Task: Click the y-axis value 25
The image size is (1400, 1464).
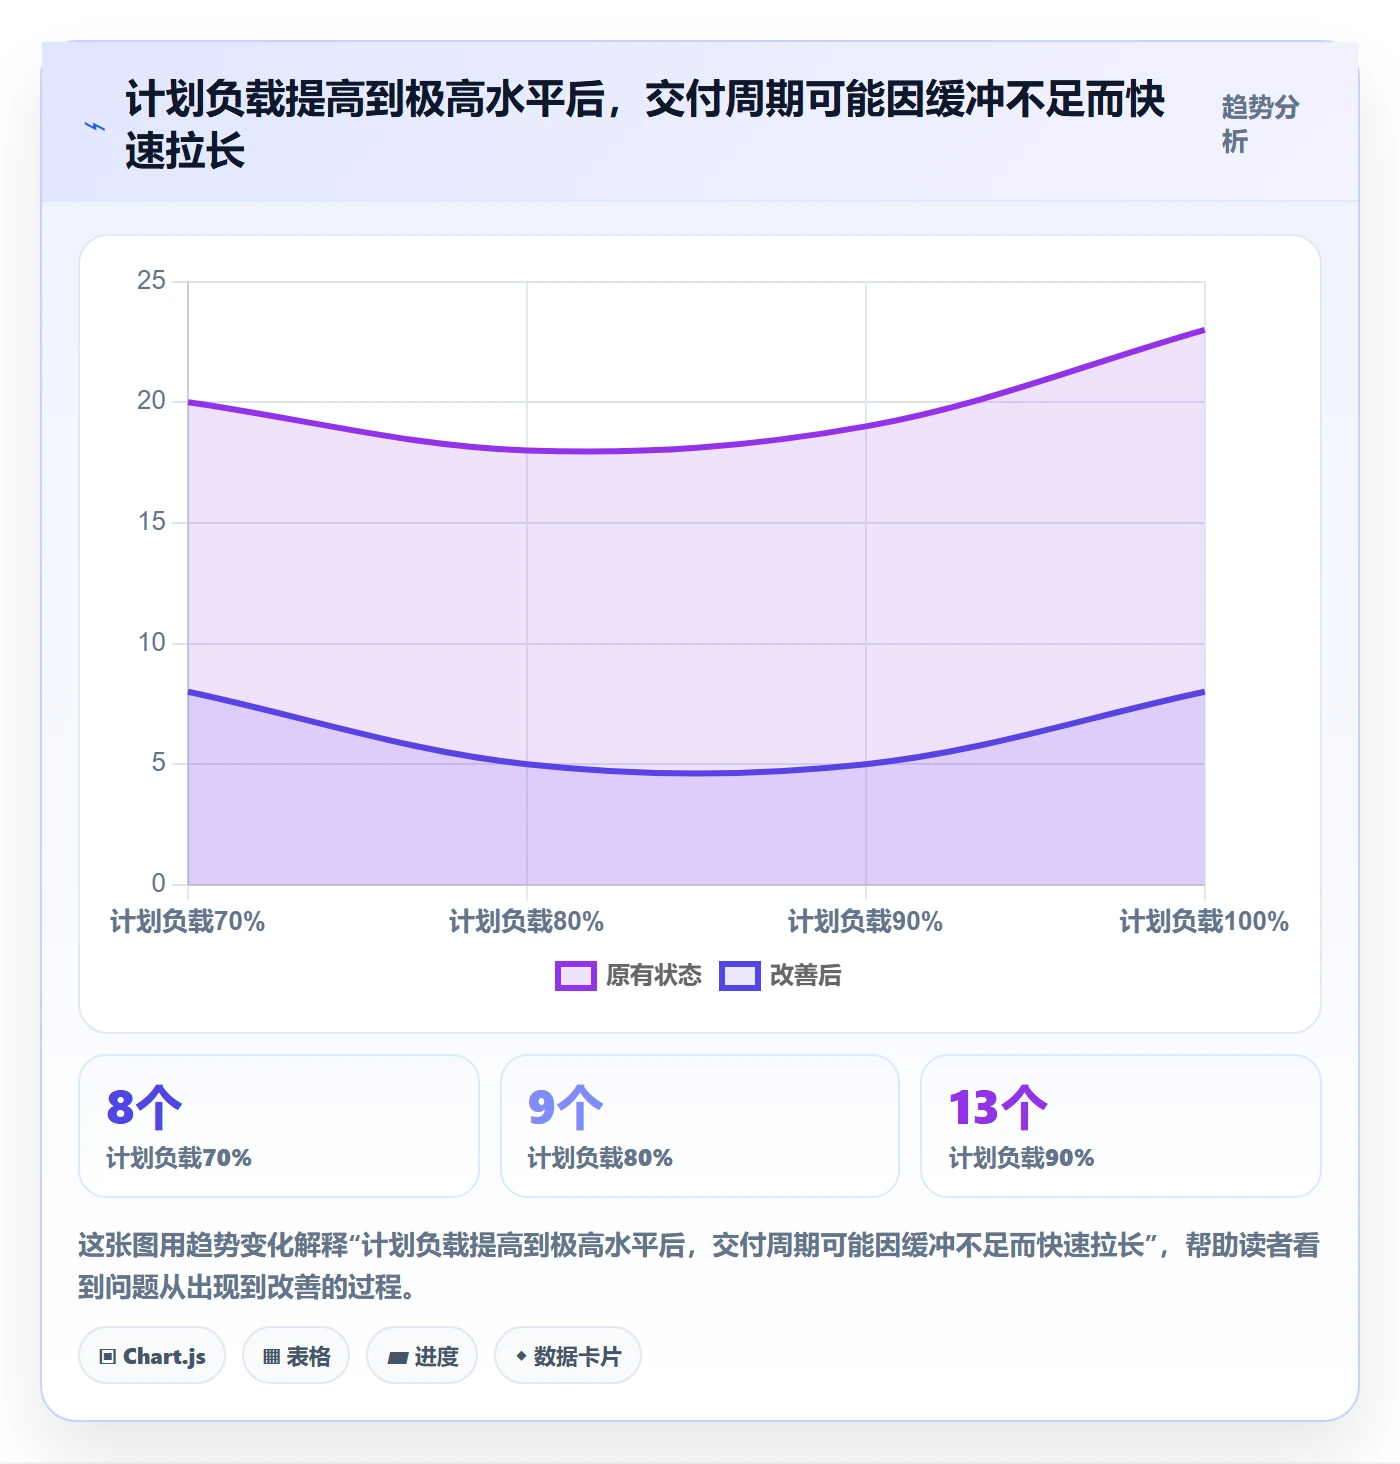Action: click(152, 281)
